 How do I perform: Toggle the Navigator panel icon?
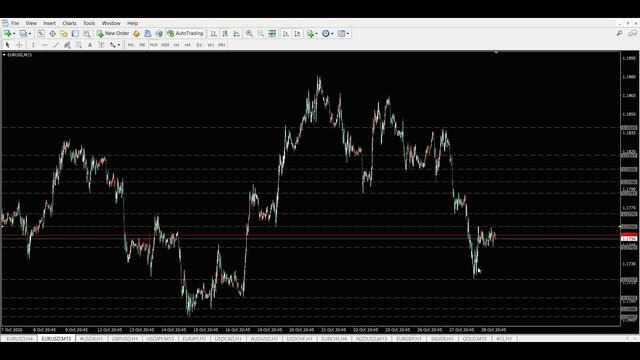click(64, 33)
